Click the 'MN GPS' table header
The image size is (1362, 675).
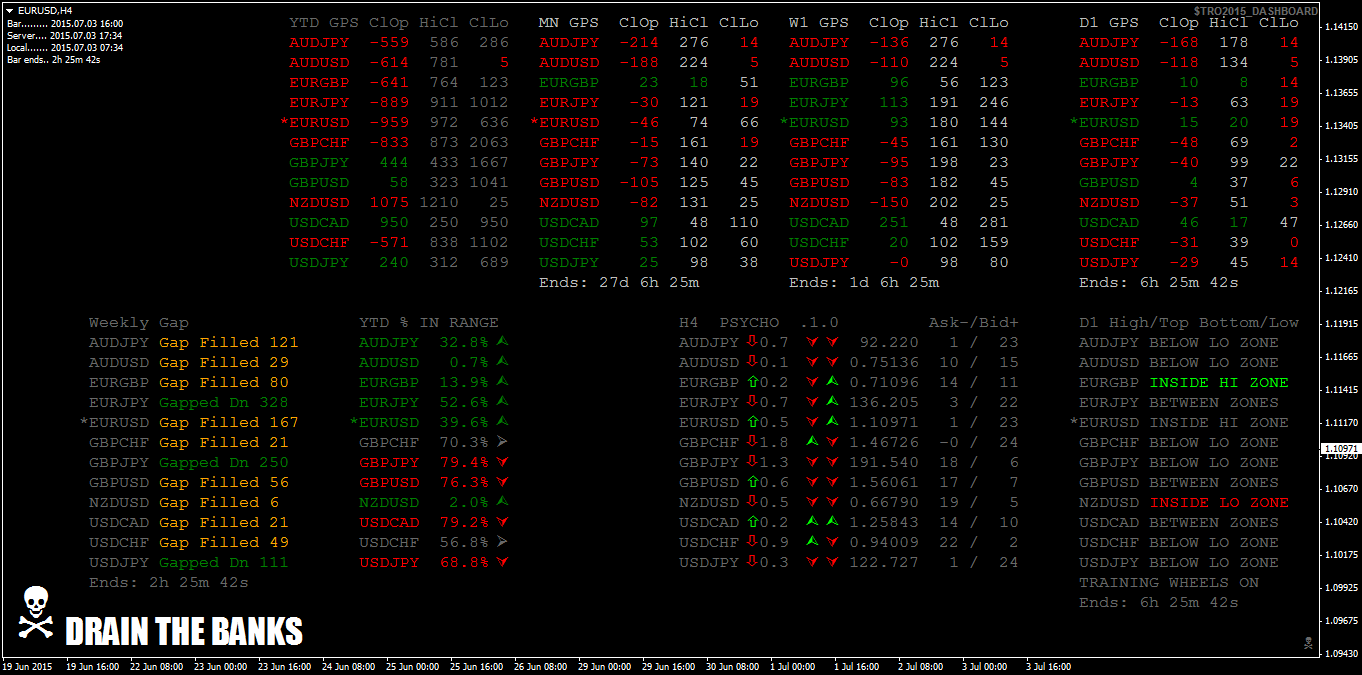click(569, 22)
